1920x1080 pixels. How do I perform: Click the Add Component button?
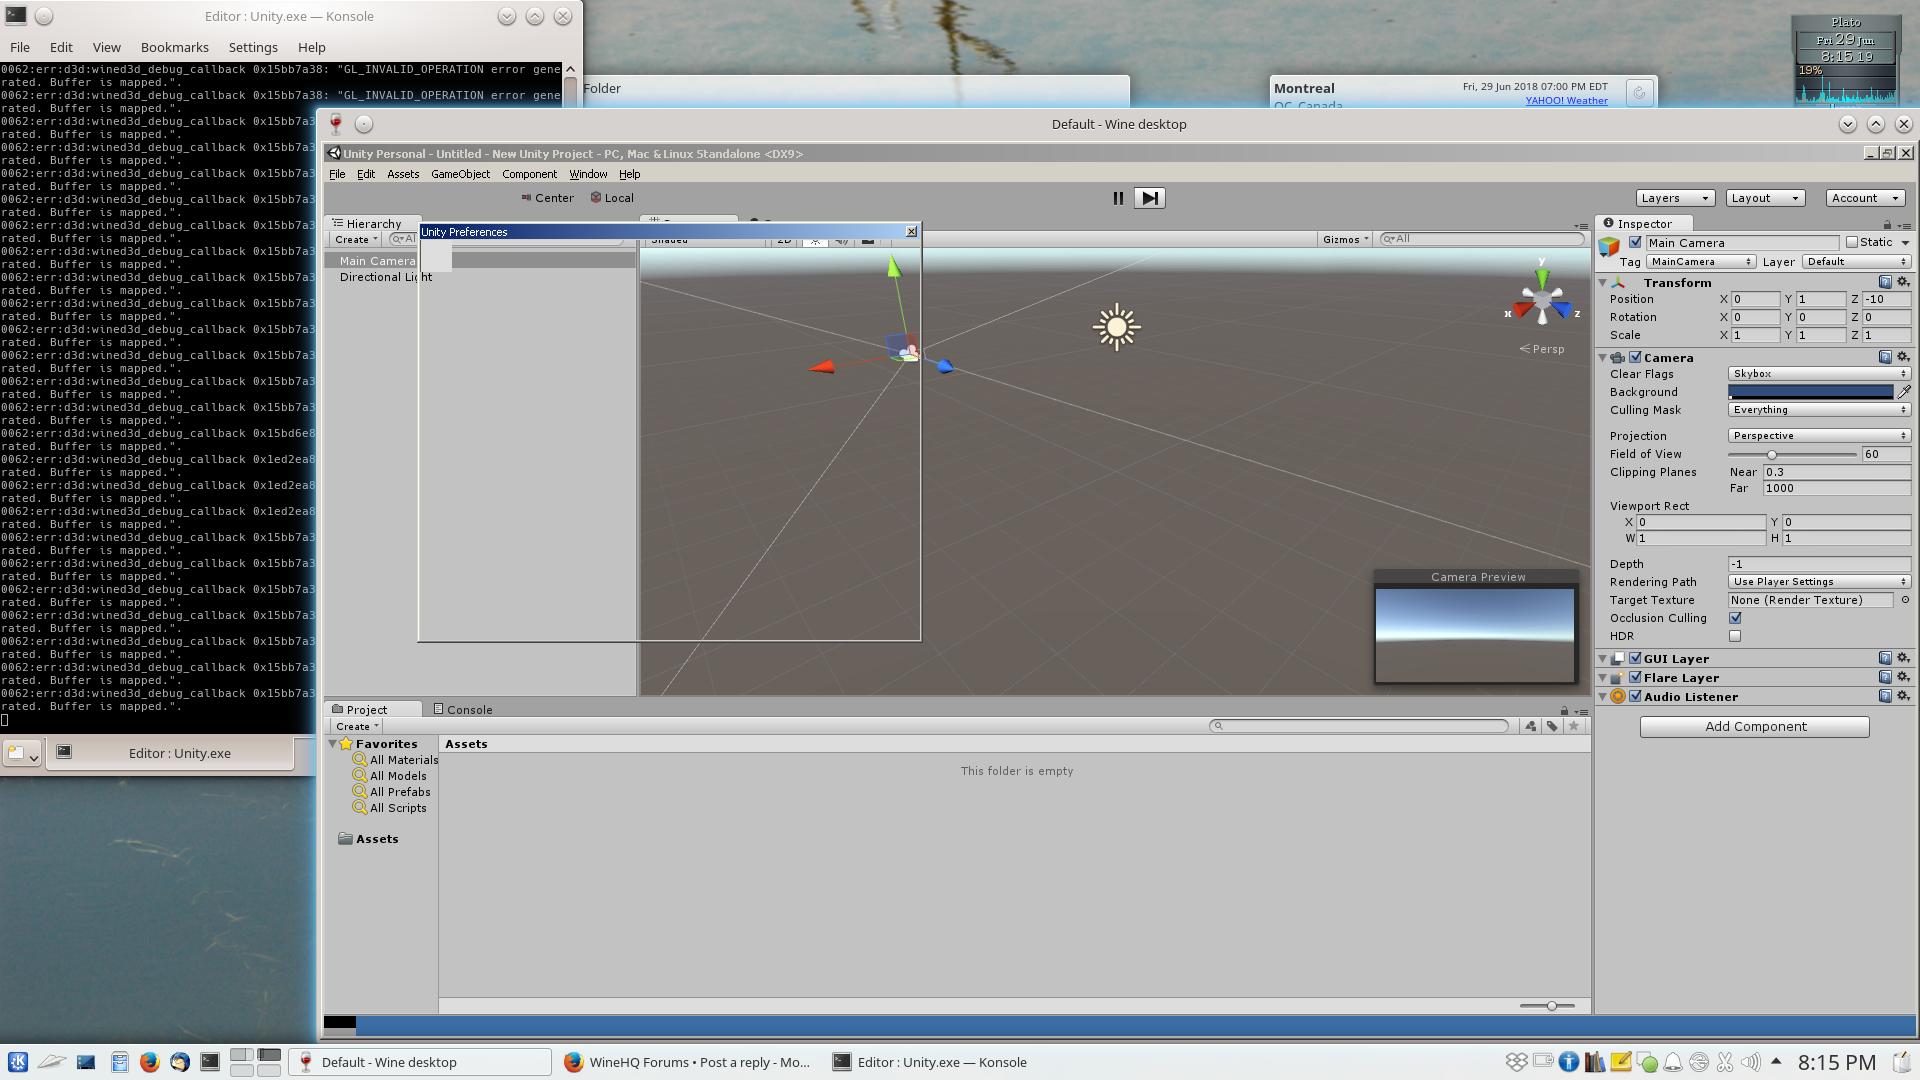point(1755,727)
